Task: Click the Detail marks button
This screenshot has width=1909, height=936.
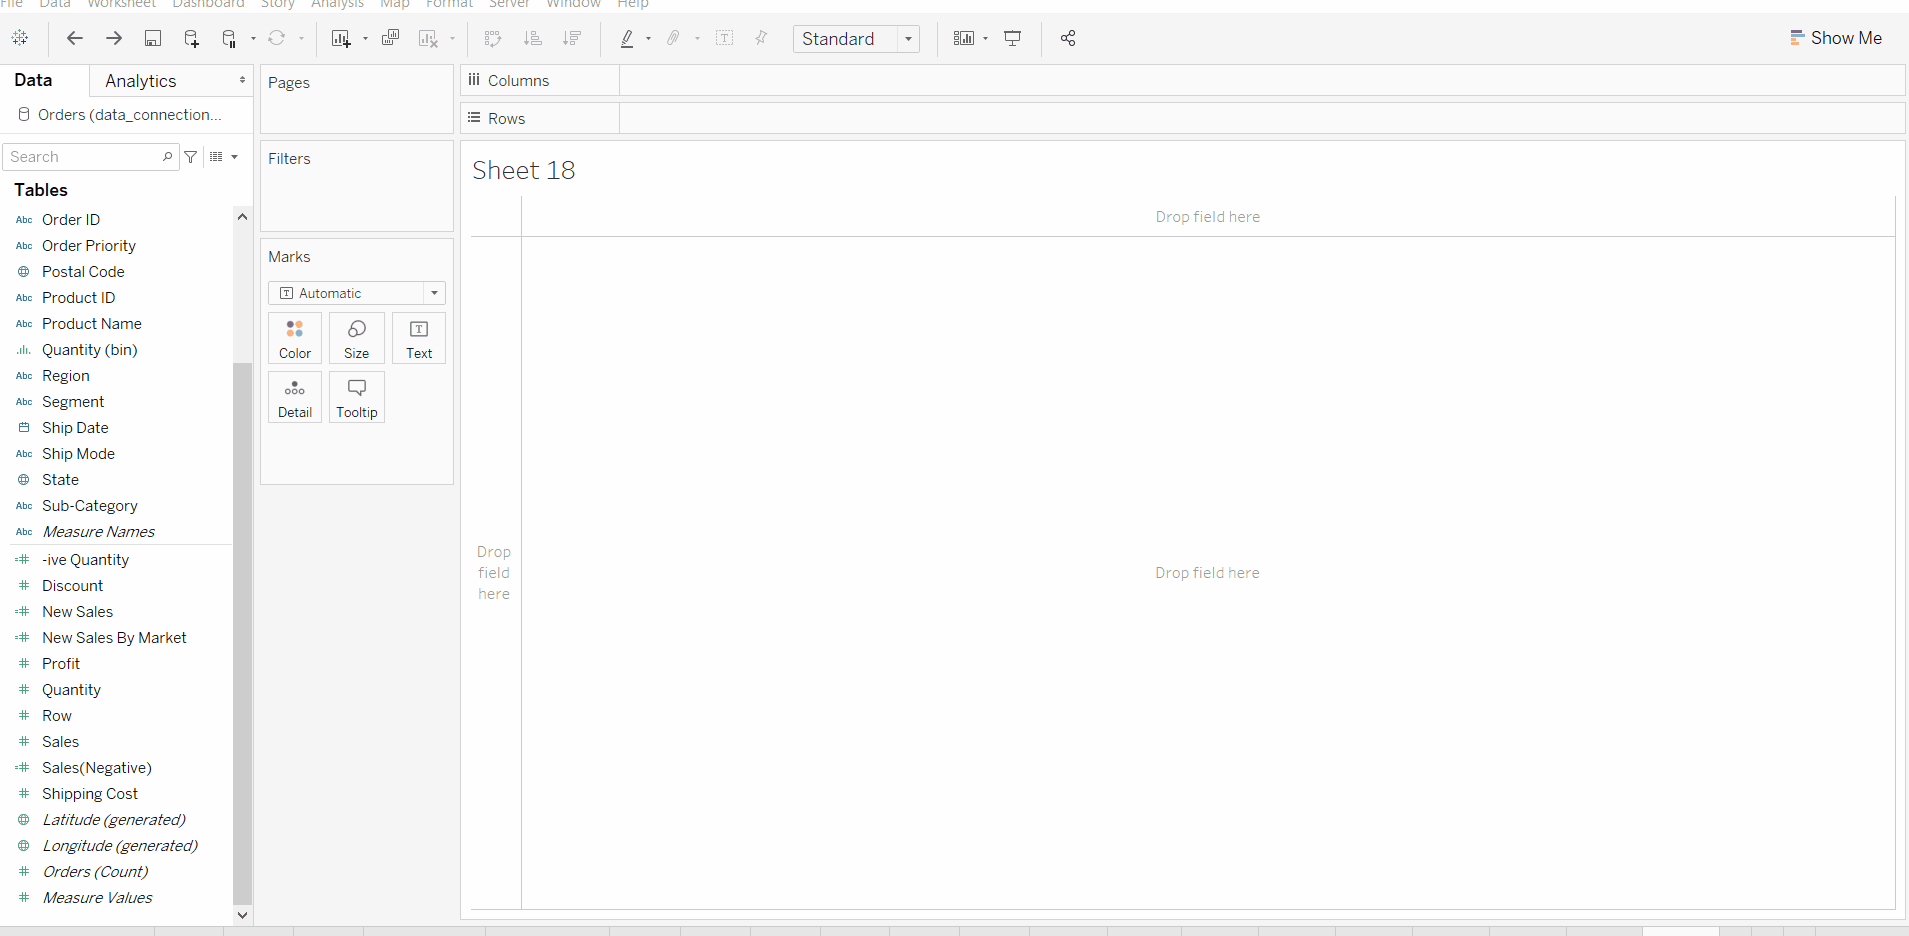Action: pos(295,397)
